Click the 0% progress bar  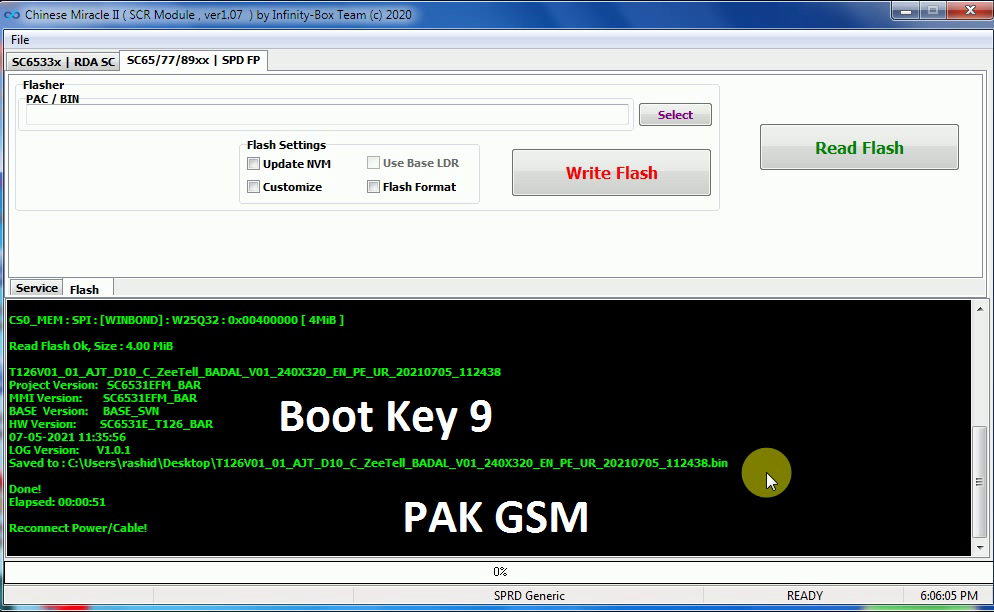(497, 571)
